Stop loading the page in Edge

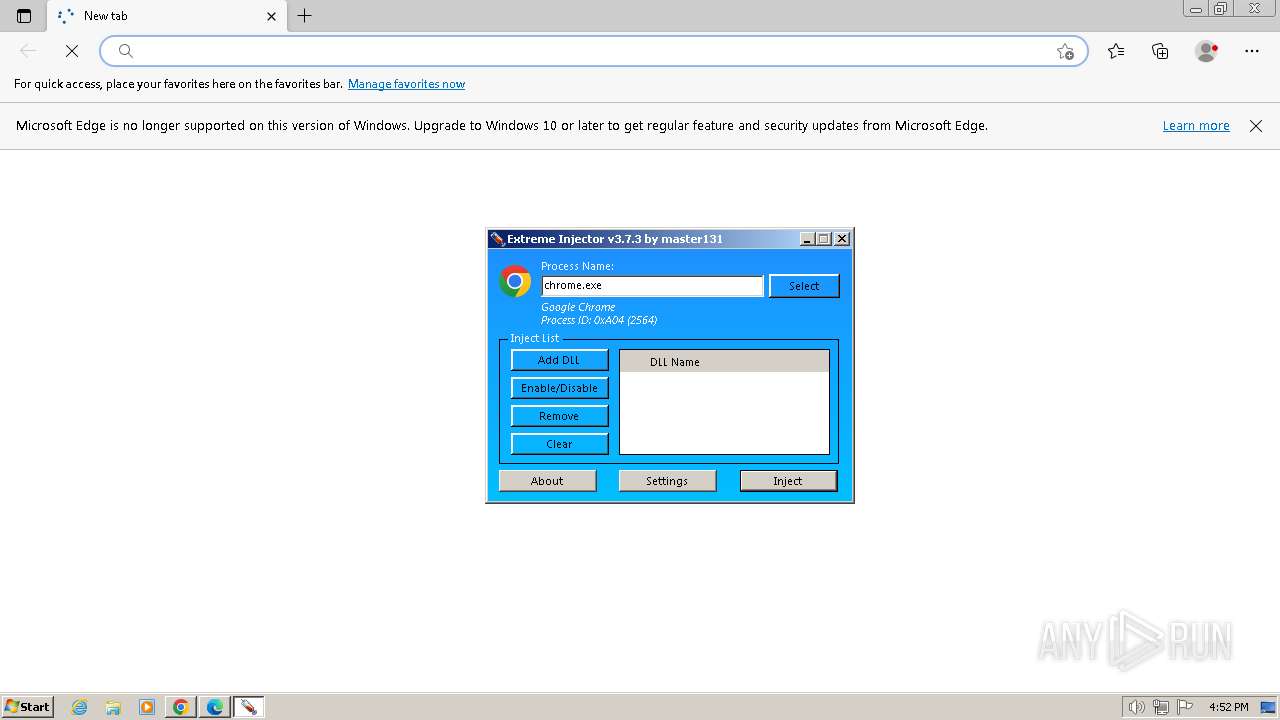72,51
